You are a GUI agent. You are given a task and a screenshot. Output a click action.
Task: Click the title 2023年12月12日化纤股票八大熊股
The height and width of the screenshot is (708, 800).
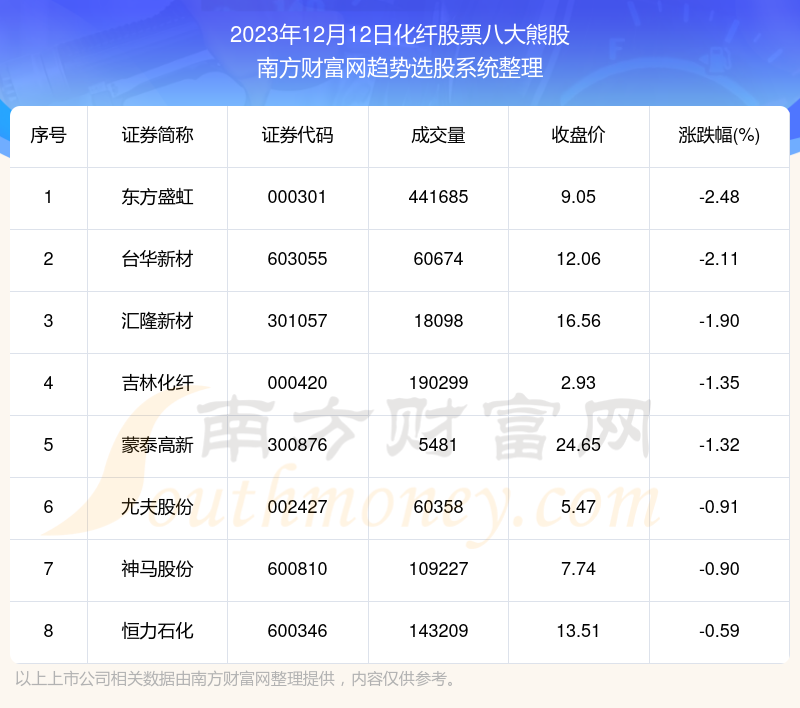400,35
